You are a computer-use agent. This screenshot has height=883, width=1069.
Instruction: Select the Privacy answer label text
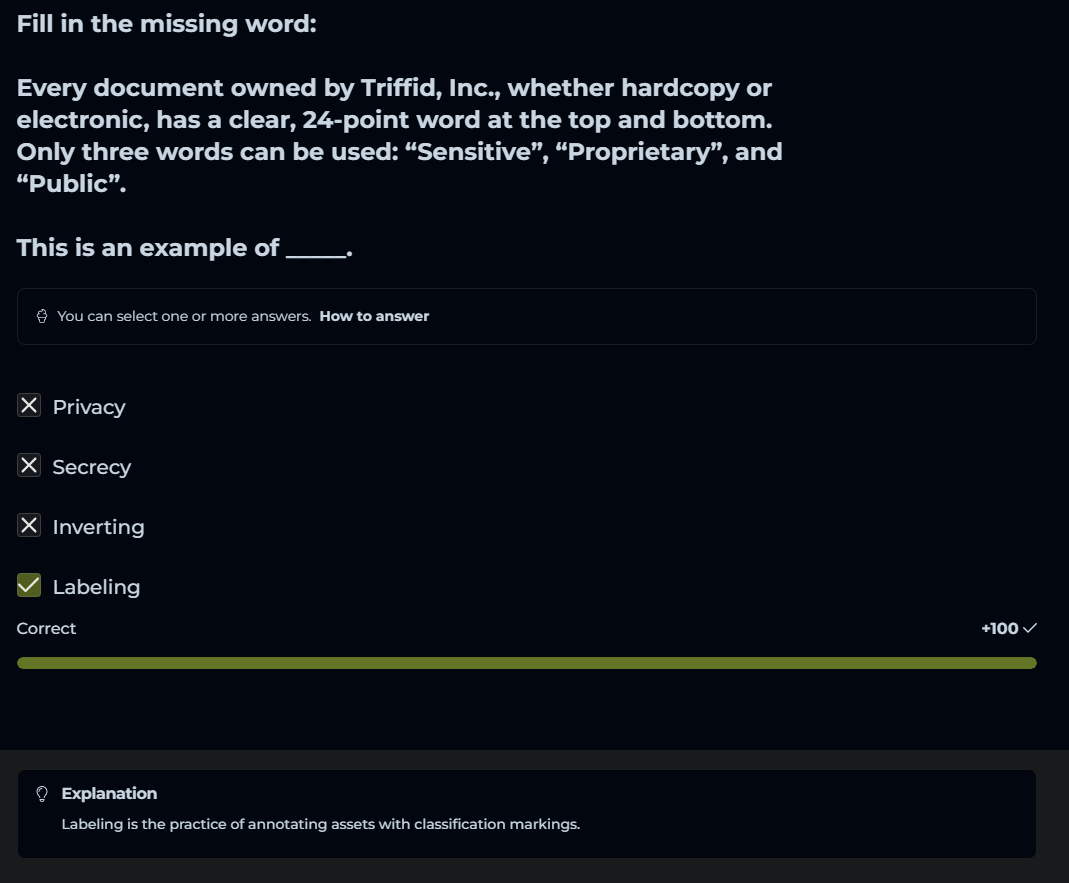tap(89, 407)
